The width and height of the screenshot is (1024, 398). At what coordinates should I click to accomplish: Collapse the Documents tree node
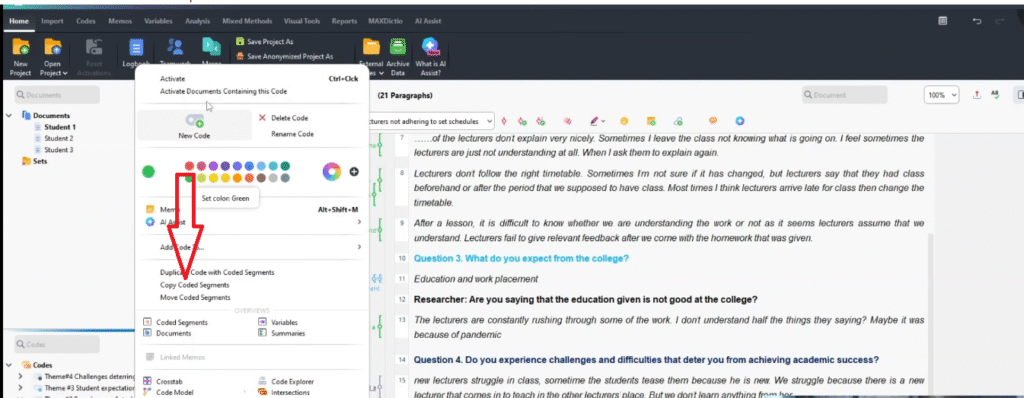pos(9,116)
